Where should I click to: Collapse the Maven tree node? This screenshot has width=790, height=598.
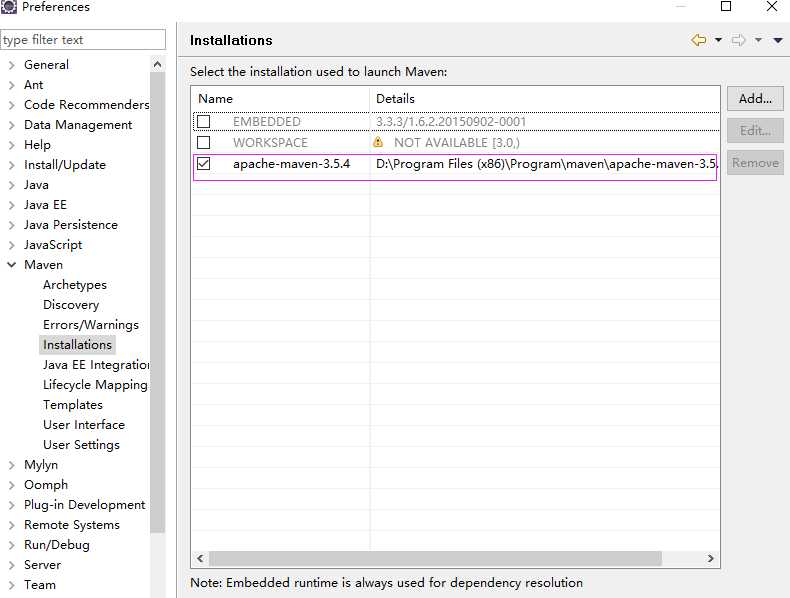tap(12, 265)
